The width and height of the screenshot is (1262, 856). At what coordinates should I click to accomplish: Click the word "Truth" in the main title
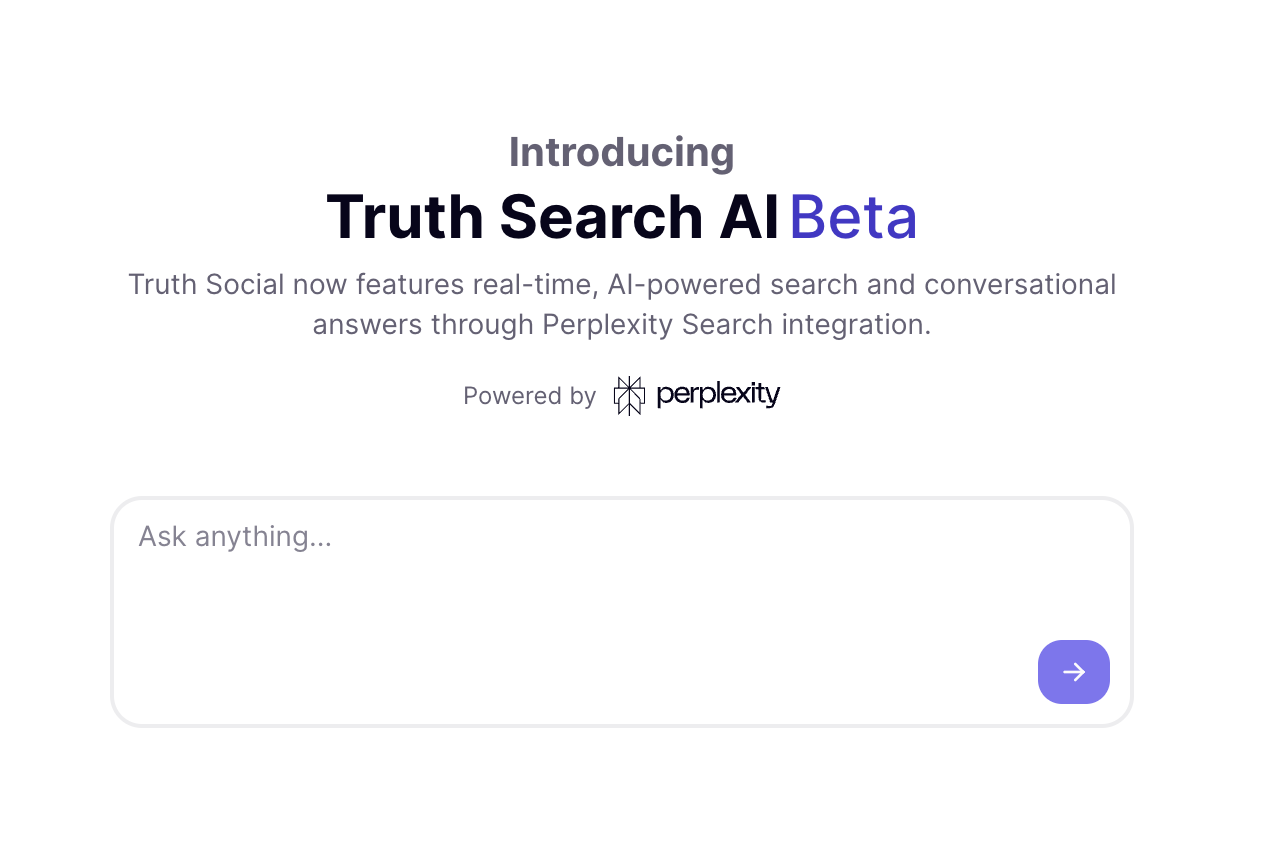tap(406, 217)
